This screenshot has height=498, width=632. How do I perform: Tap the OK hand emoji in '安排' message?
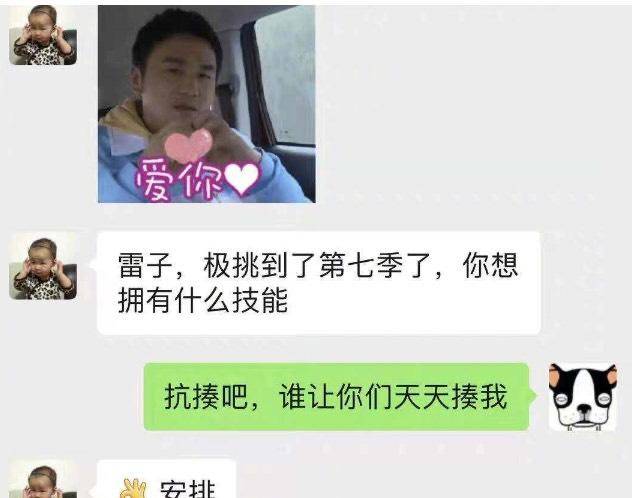coord(134,488)
